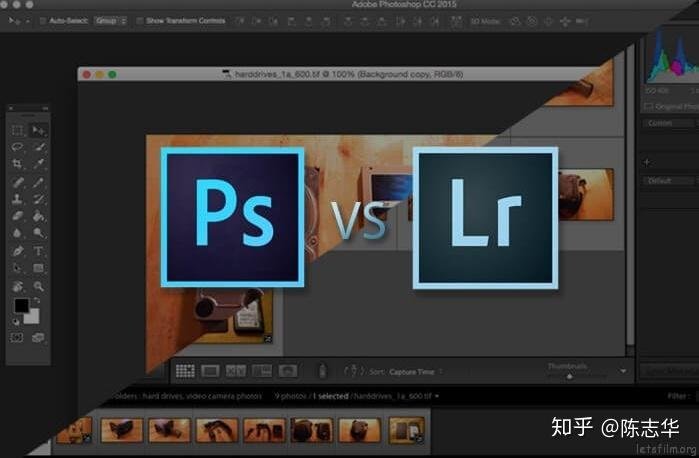Viewport: 699px width, 458px height.
Task: Click the Align top edges icon
Action: 239,21
